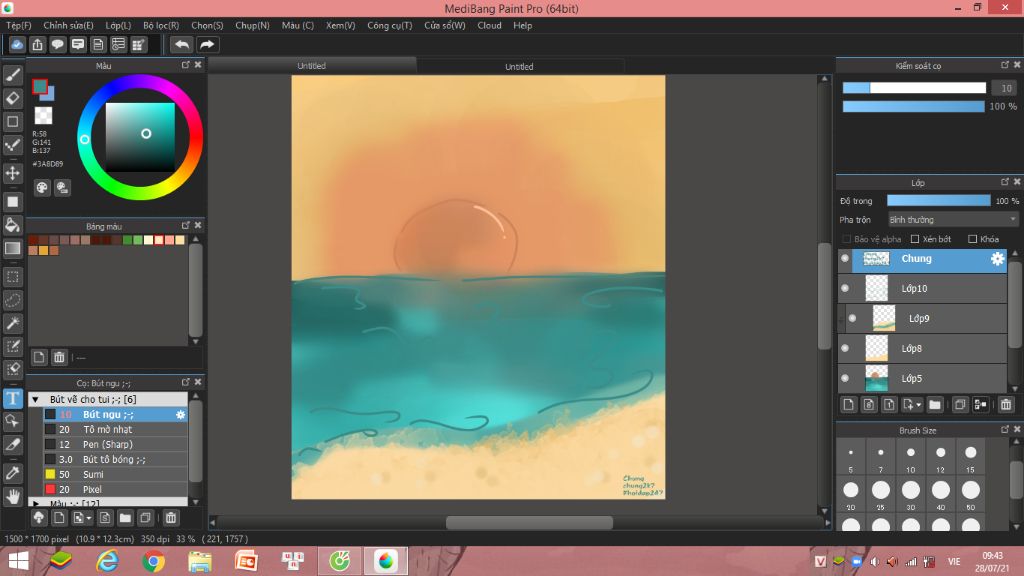Select the rectangular Select tool
The width and height of the screenshot is (1024, 576).
click(x=12, y=277)
